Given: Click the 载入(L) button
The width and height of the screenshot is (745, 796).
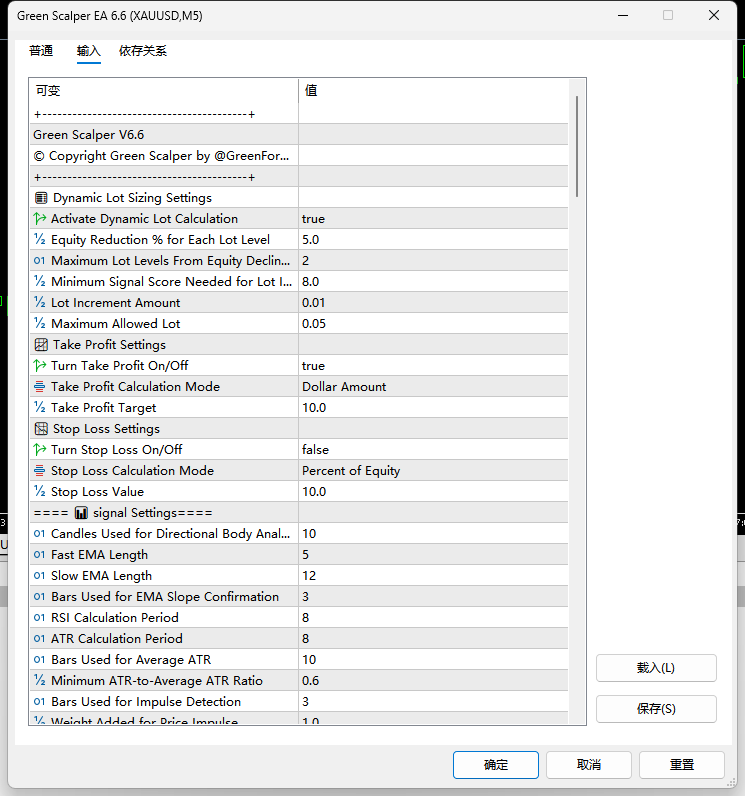Looking at the screenshot, I should [x=656, y=668].
